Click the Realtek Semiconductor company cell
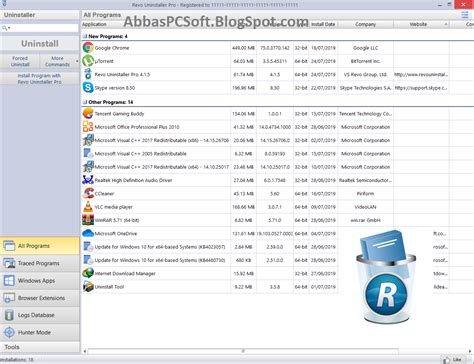474x364 pixels. pyautogui.click(x=365, y=180)
